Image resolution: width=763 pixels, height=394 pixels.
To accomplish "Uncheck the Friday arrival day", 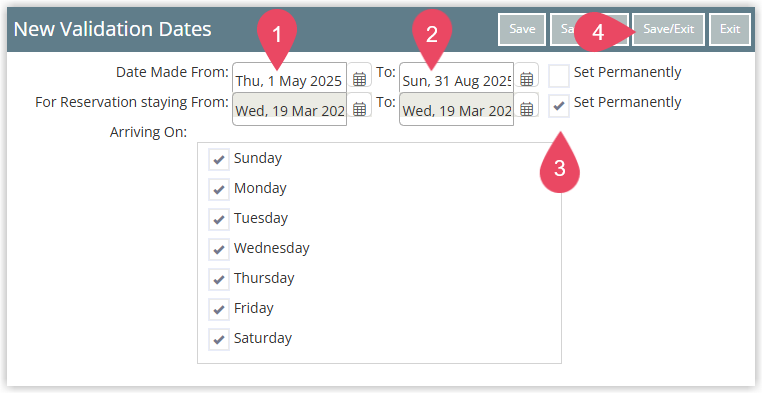I will tap(219, 309).
